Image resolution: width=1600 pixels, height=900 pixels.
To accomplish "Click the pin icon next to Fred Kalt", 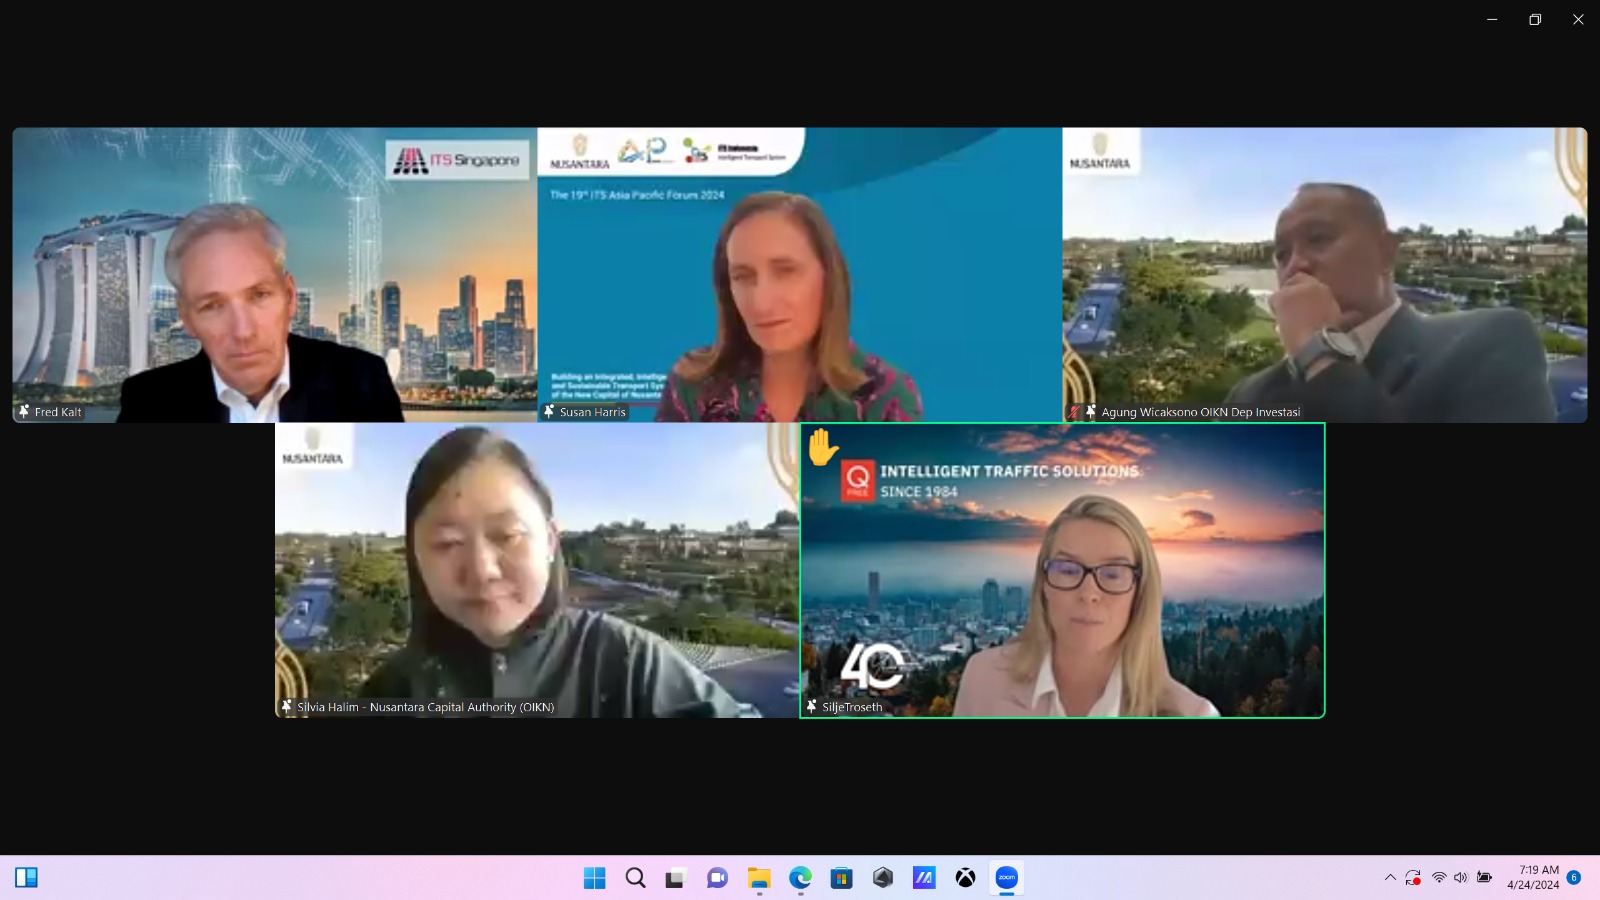I will click(x=24, y=412).
